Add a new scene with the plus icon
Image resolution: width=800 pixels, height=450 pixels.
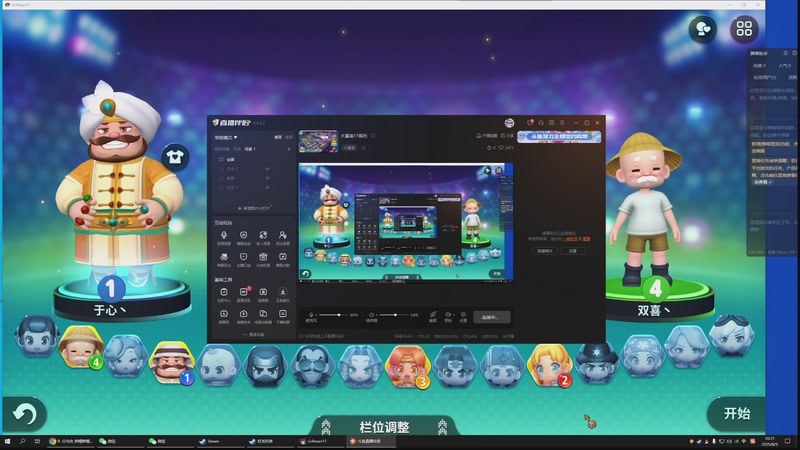(288, 149)
